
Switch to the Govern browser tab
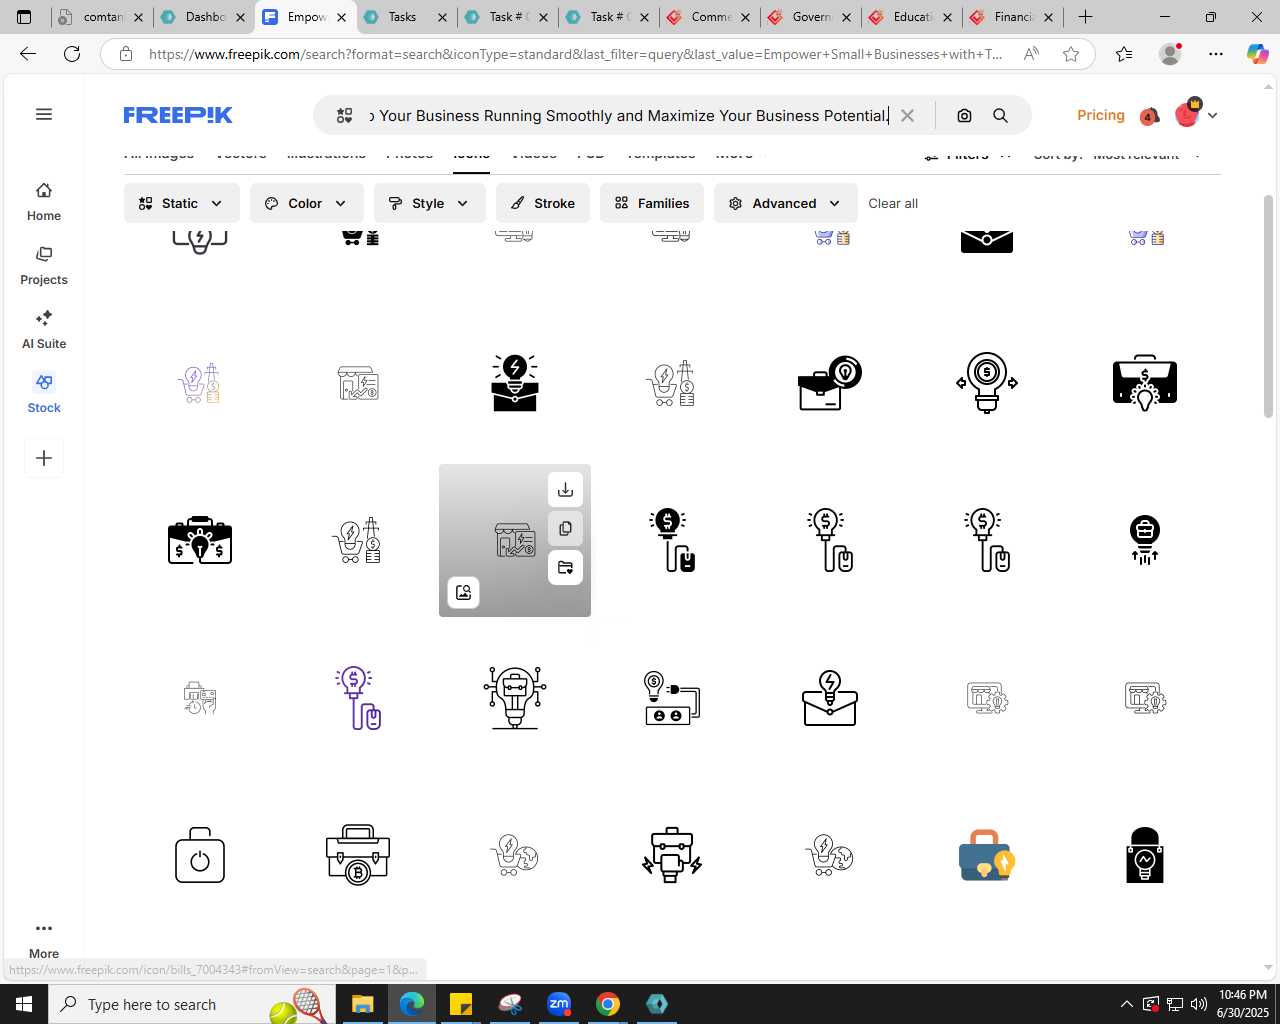coord(810,17)
